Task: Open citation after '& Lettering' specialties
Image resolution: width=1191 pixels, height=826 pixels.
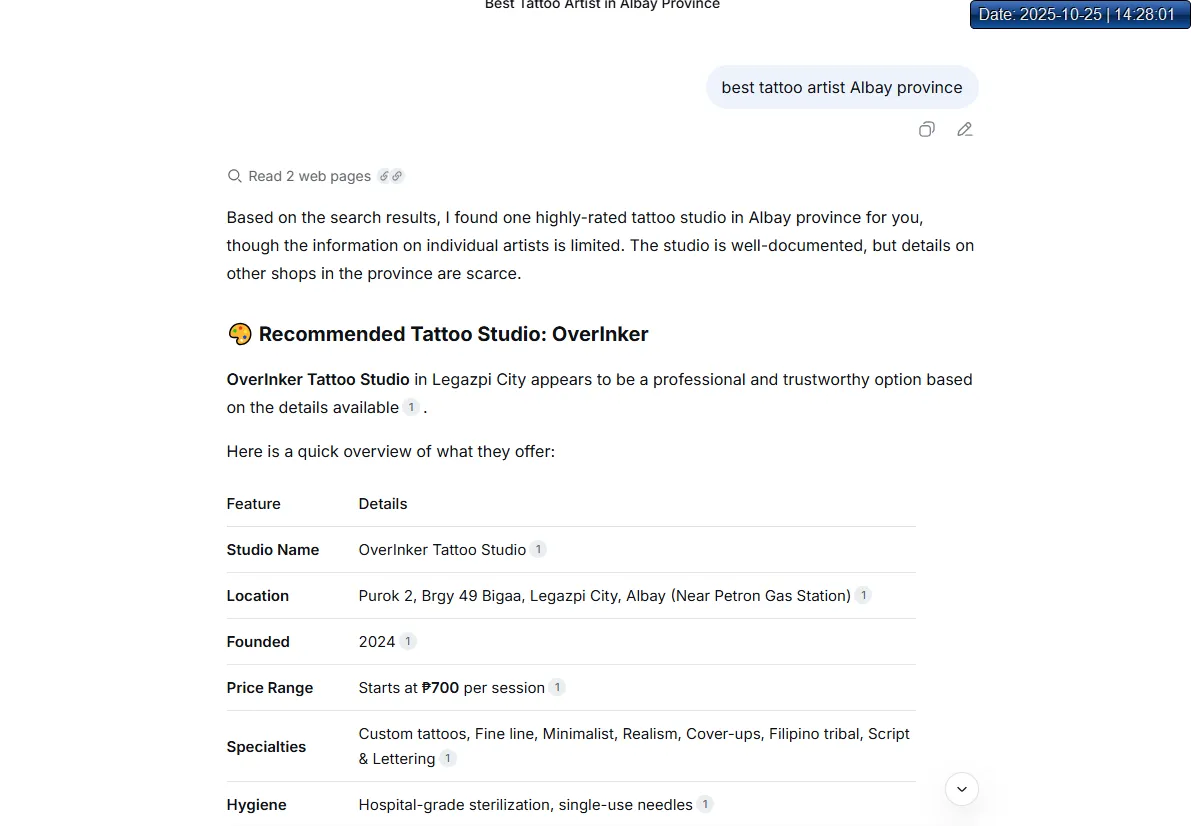Action: (x=448, y=758)
